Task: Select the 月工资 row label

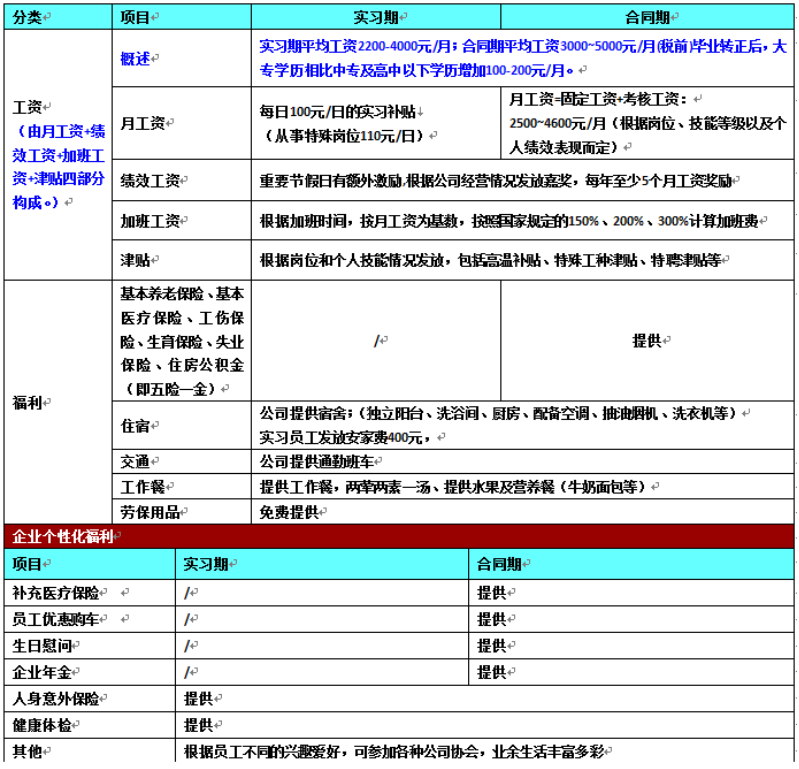Action: click(142, 123)
